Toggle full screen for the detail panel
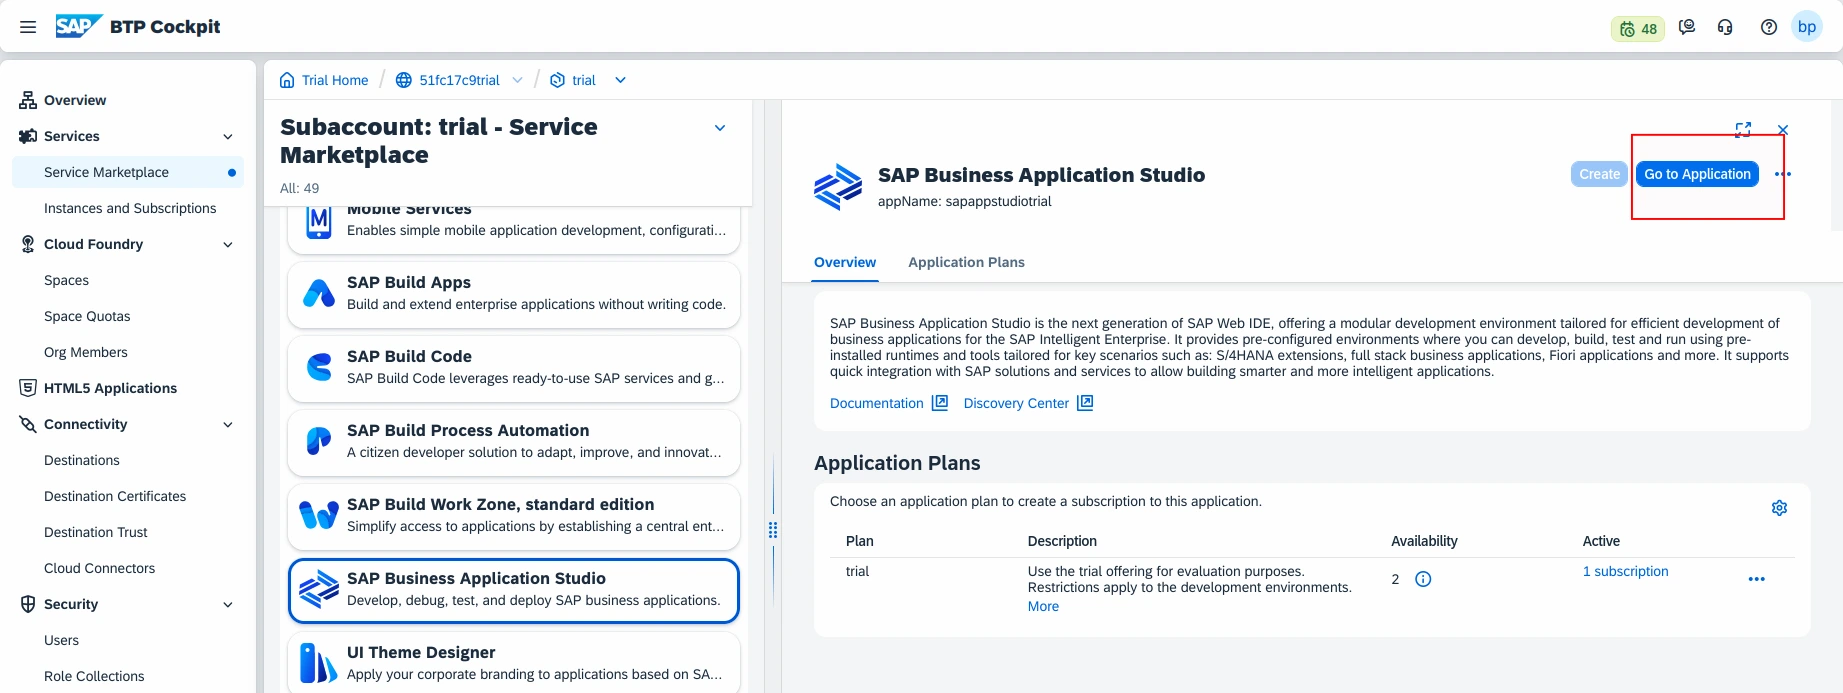This screenshot has height=693, width=1843. pos(1743,130)
